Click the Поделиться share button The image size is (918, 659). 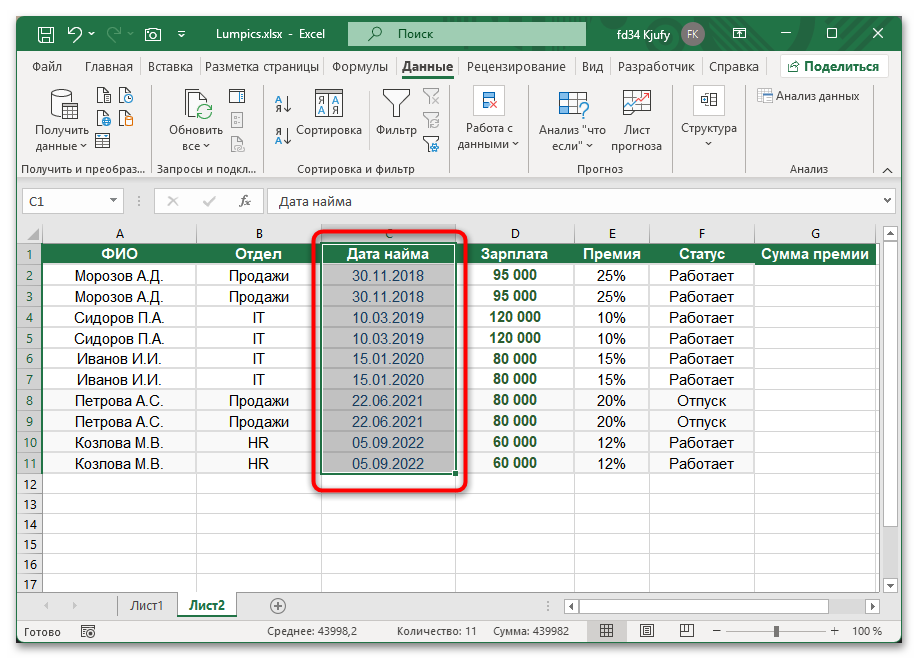click(834, 67)
